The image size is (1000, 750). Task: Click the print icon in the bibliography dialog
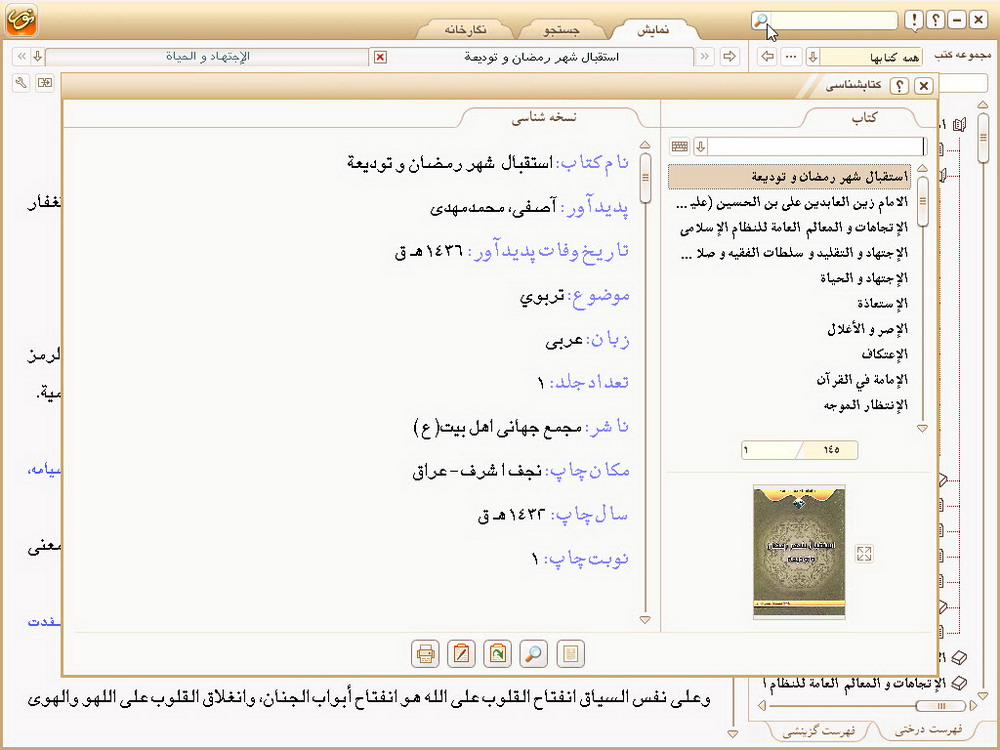(x=426, y=654)
